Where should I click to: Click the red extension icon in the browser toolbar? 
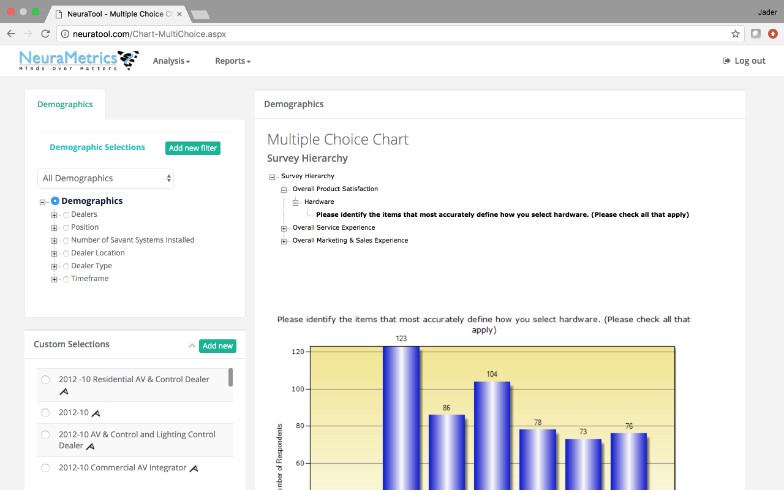[773, 34]
